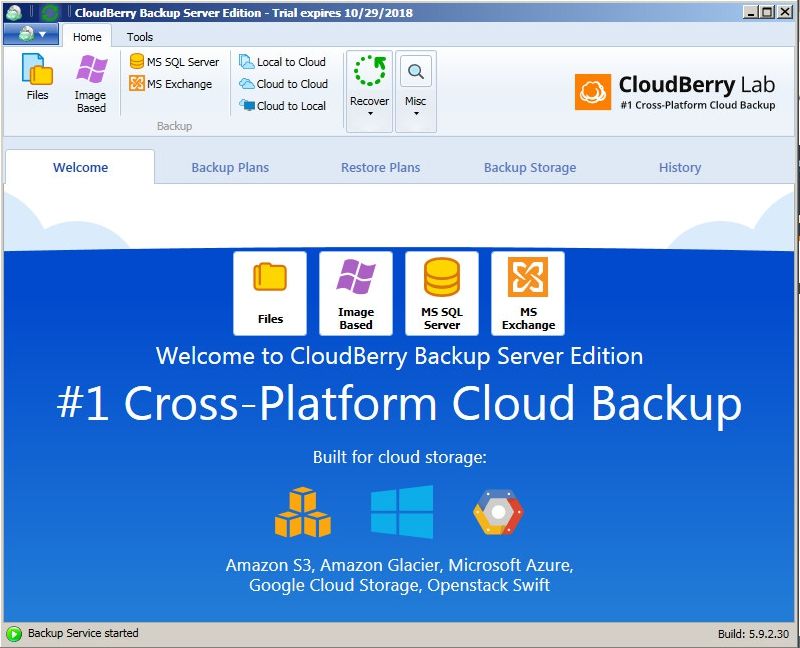The width and height of the screenshot is (800, 648).
Task: Choose Cloud to Local backup option
Action: point(282,106)
